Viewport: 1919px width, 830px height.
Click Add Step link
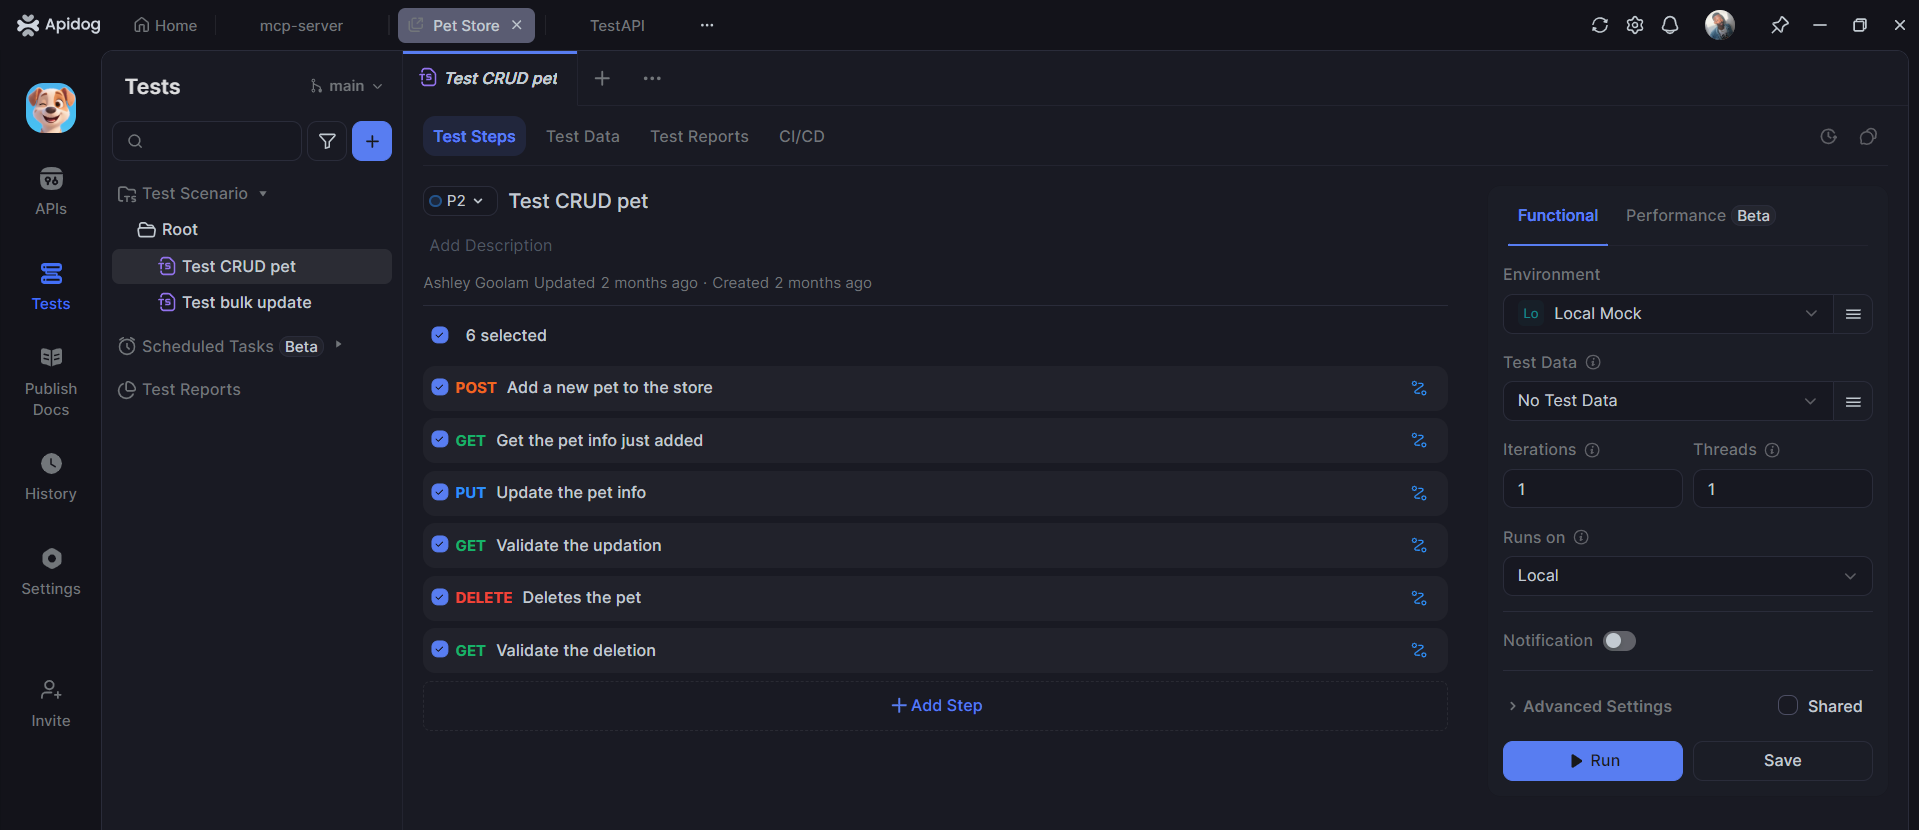[x=936, y=706]
